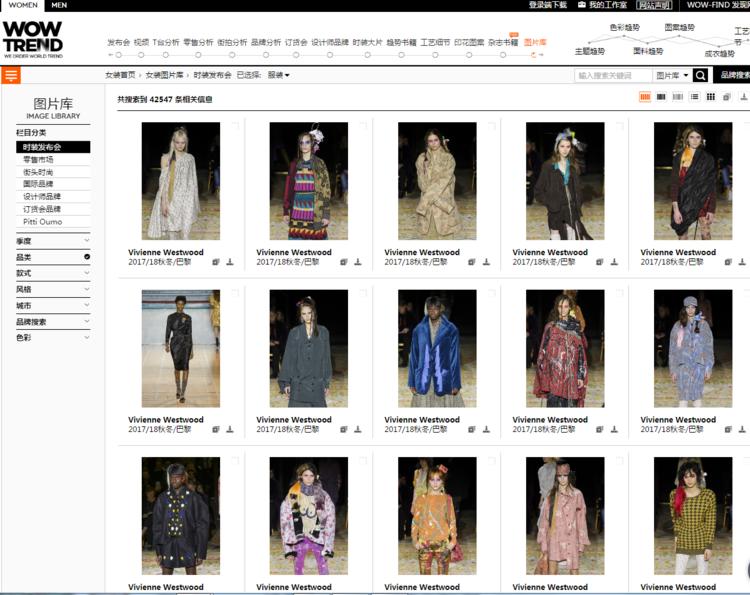750x595 pixels.
Task: Click the 我的工作室 workspace icon
Action: coord(582,5)
